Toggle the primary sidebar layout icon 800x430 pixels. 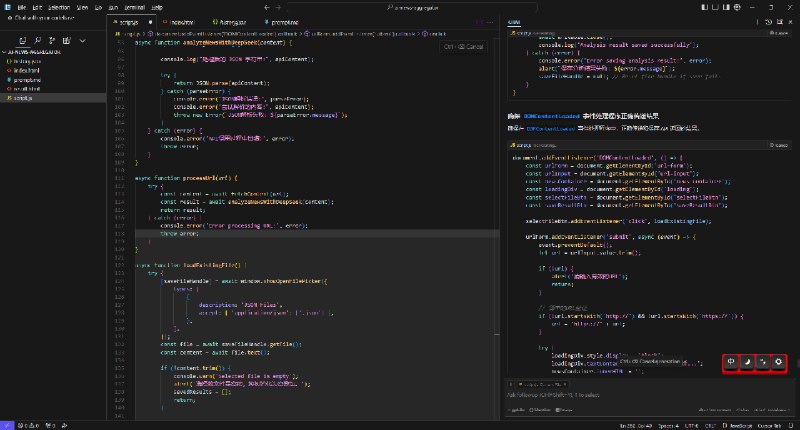pyautogui.click(x=705, y=7)
